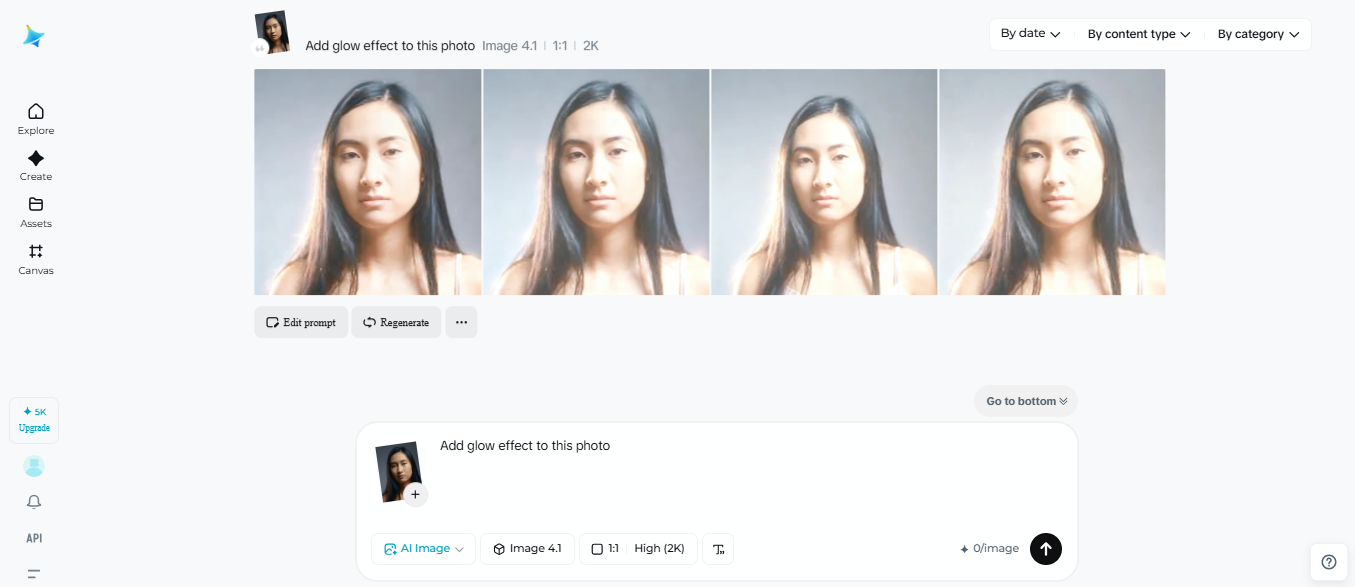Click the Edit prompt button
1355x587 pixels.
300,322
